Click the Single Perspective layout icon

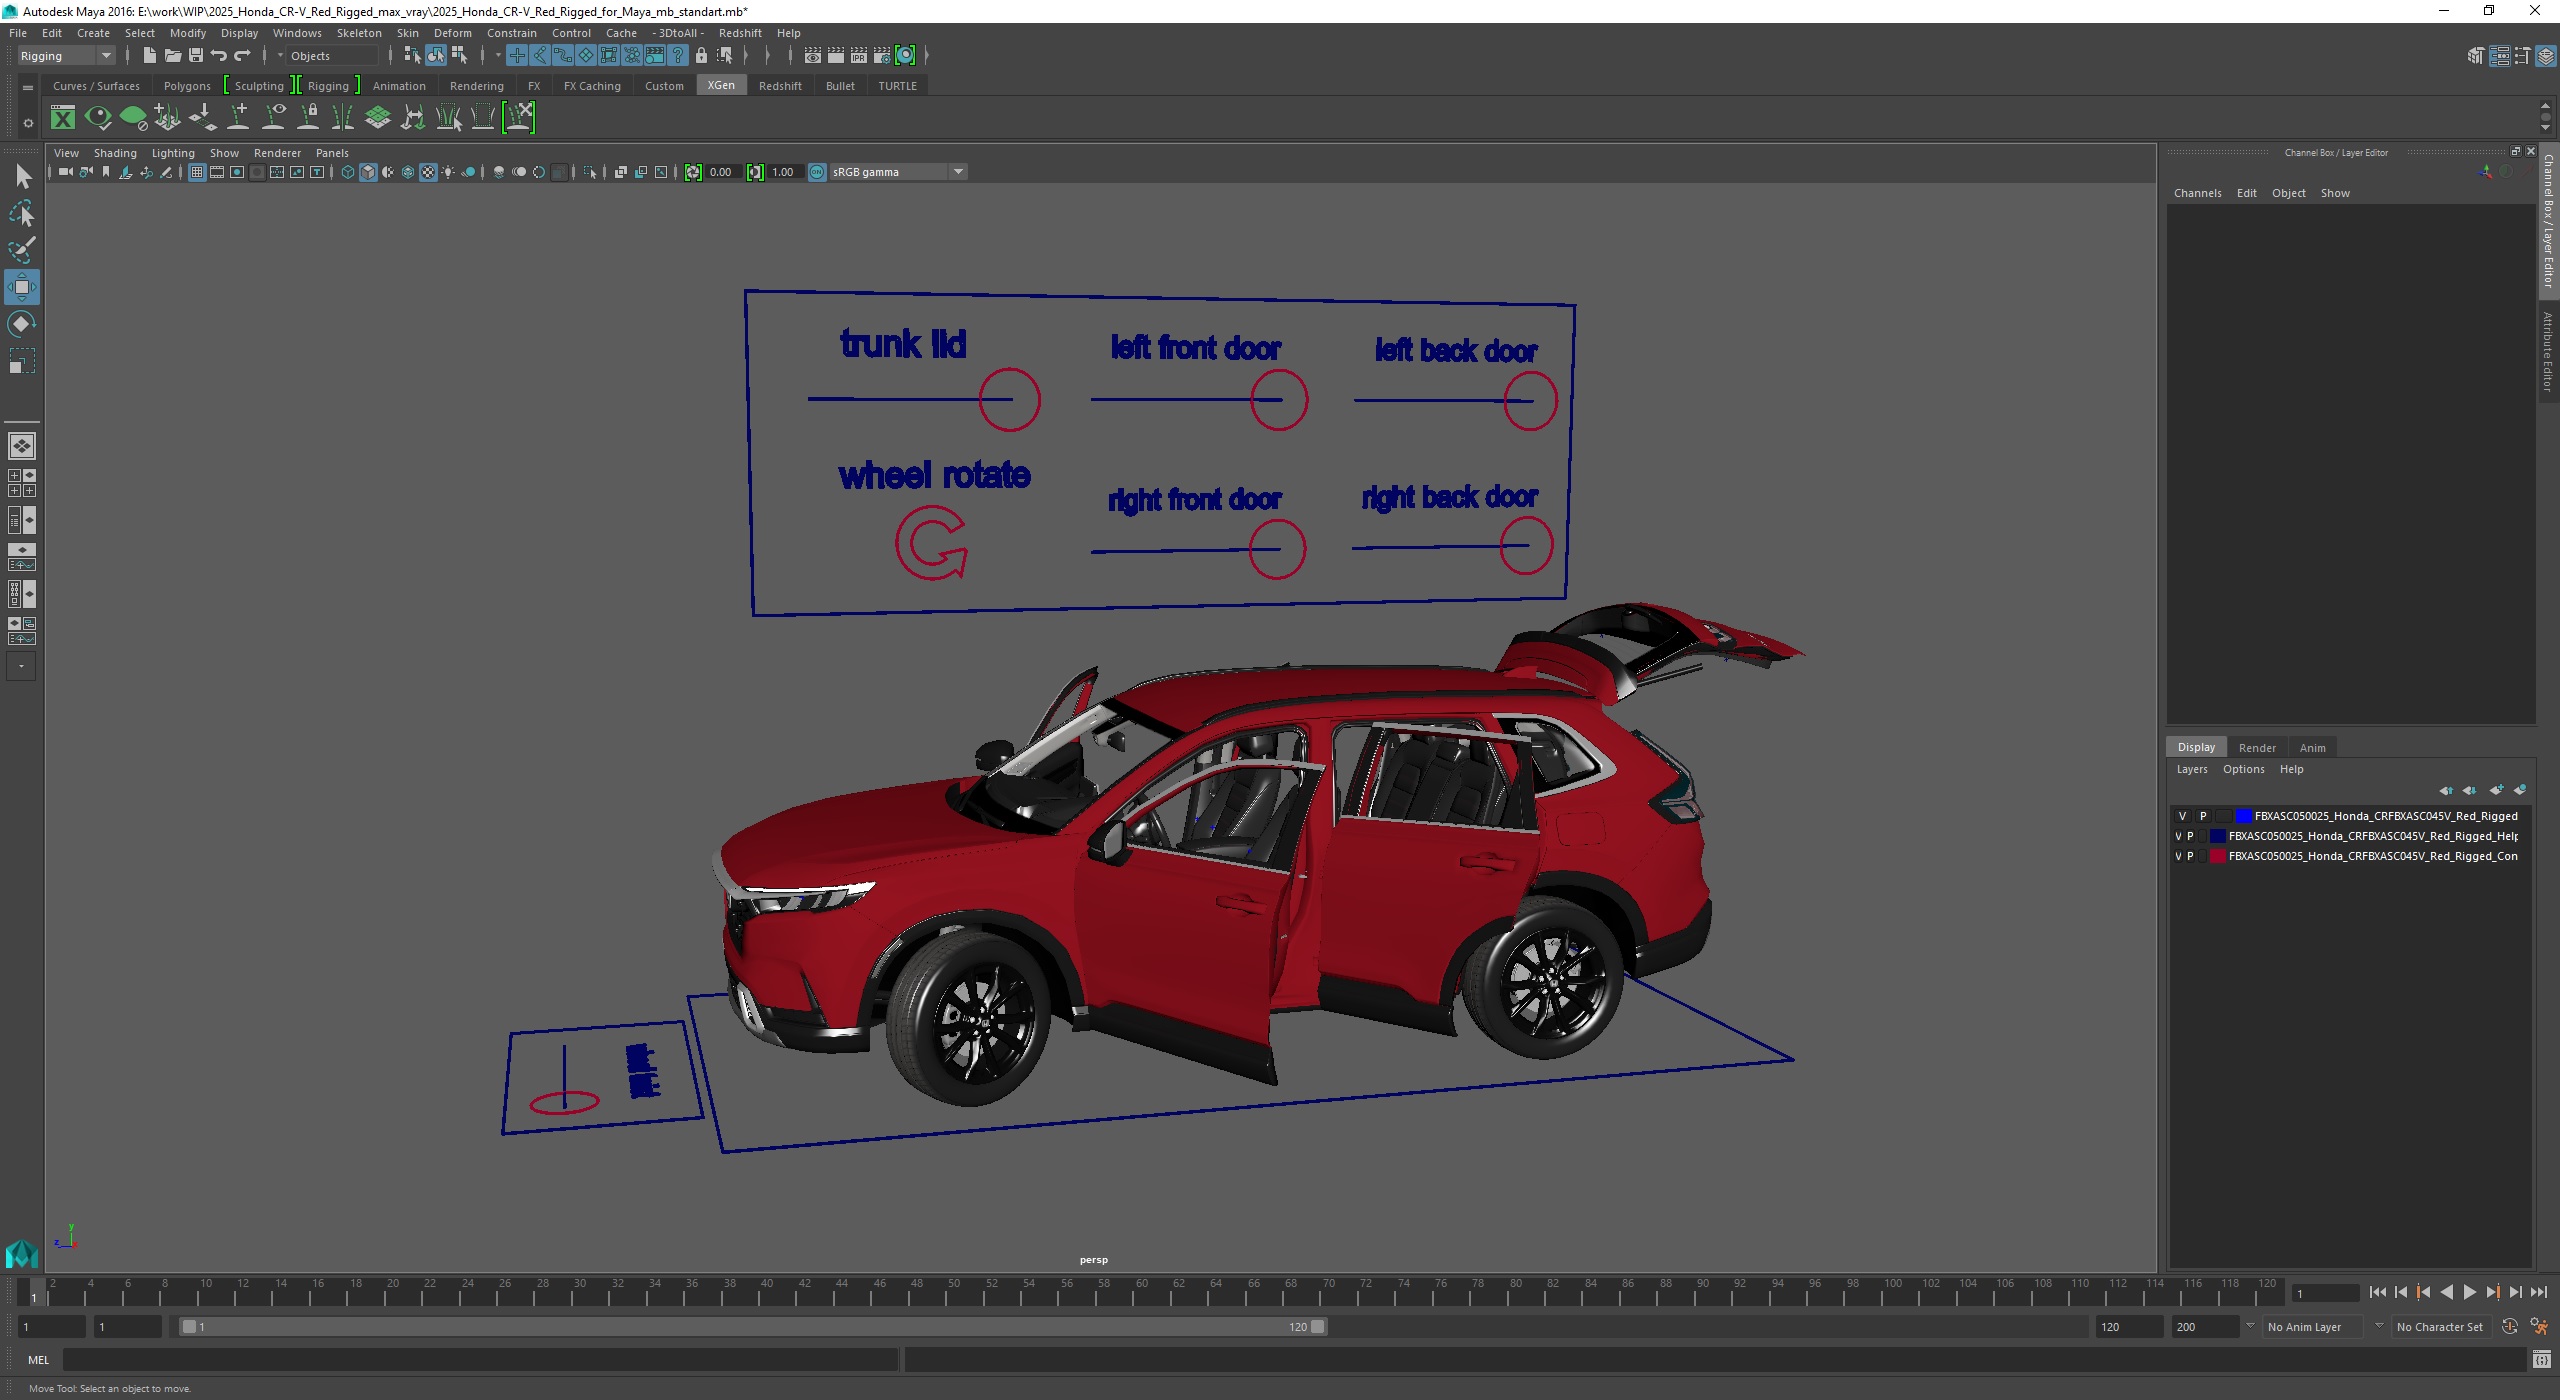tap(22, 446)
